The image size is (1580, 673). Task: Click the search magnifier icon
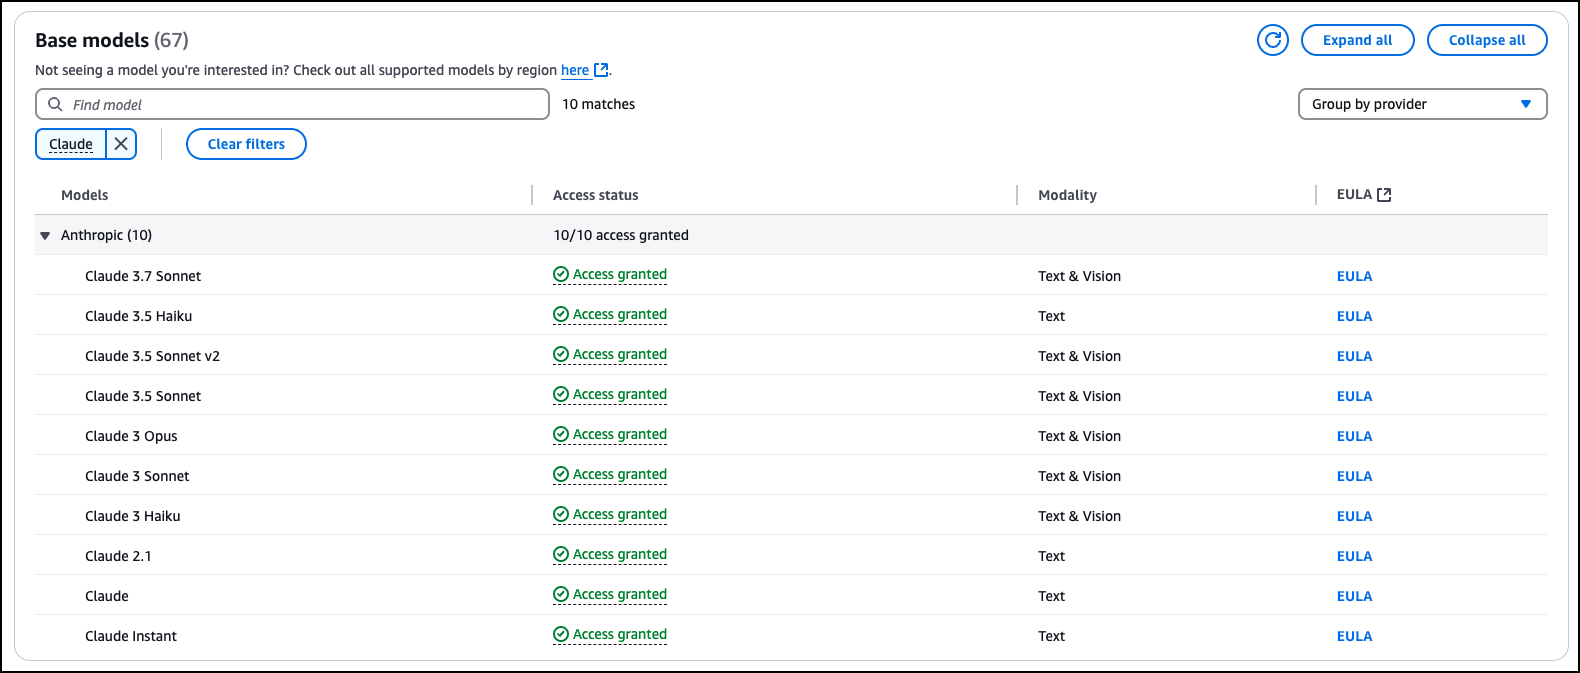(x=56, y=104)
